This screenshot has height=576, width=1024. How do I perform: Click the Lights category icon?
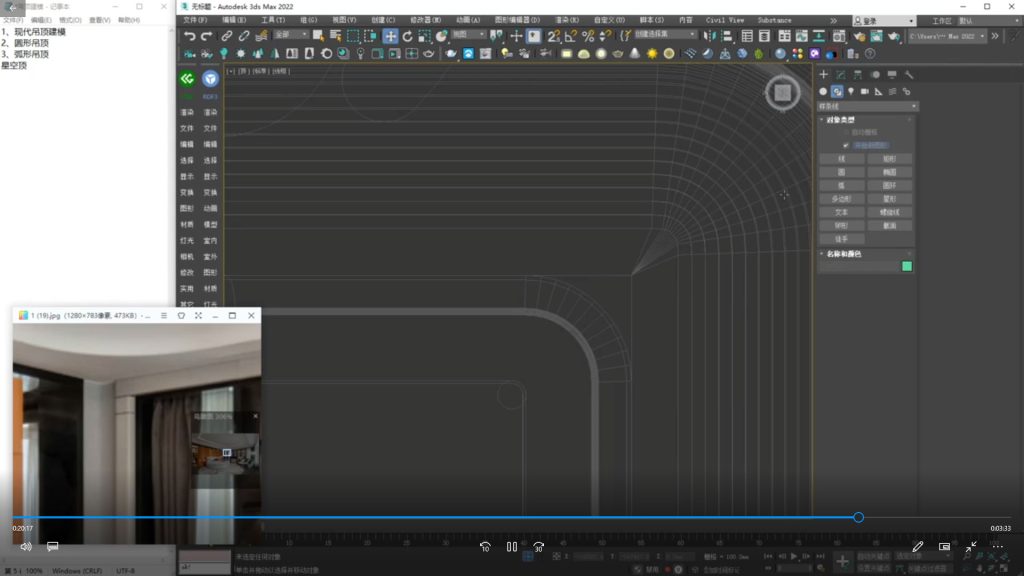(x=851, y=91)
